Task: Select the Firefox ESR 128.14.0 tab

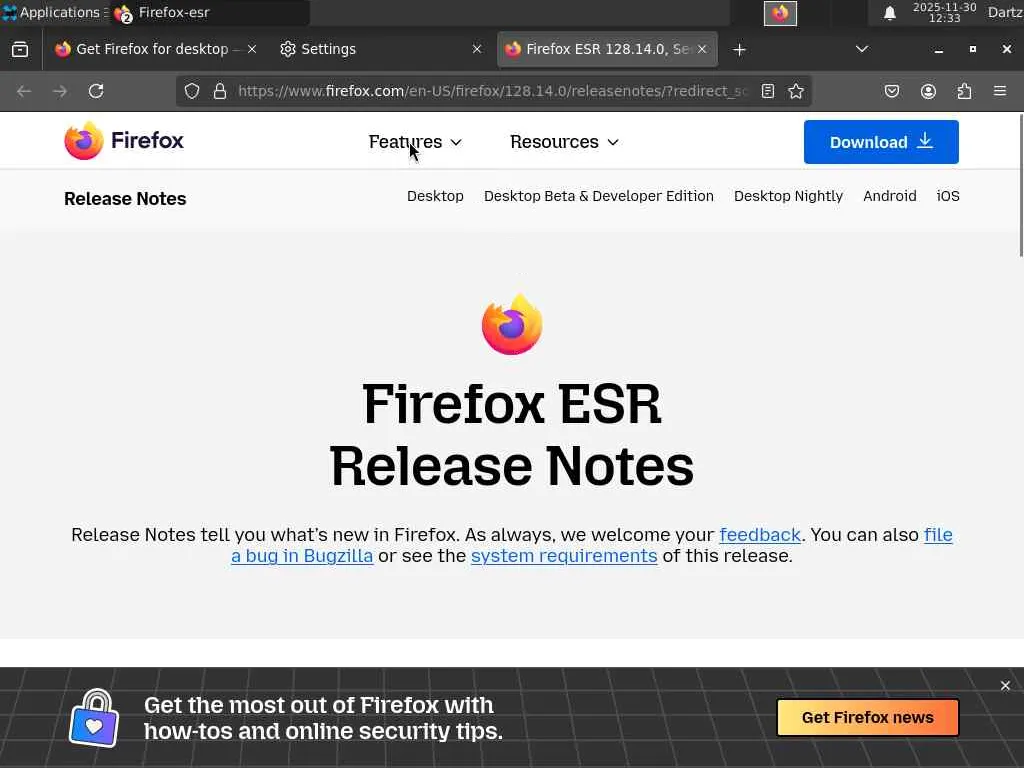Action: coord(607,49)
